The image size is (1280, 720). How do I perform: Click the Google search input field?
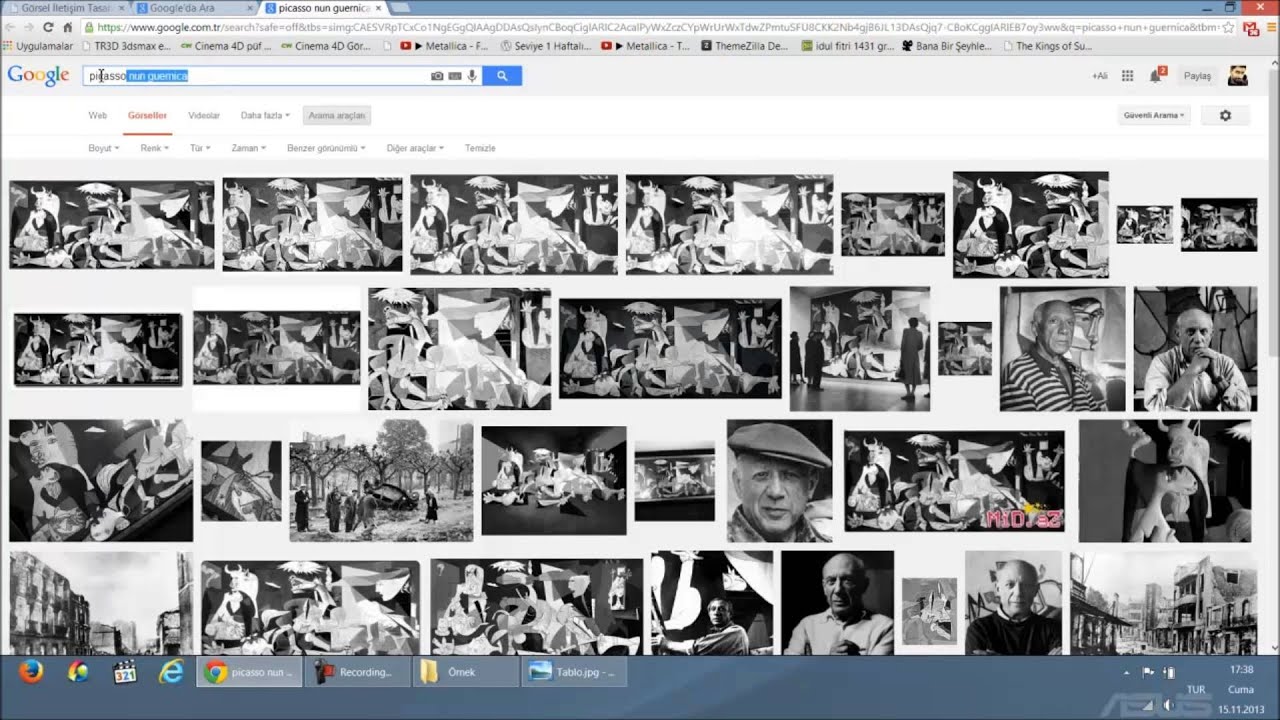click(255, 76)
